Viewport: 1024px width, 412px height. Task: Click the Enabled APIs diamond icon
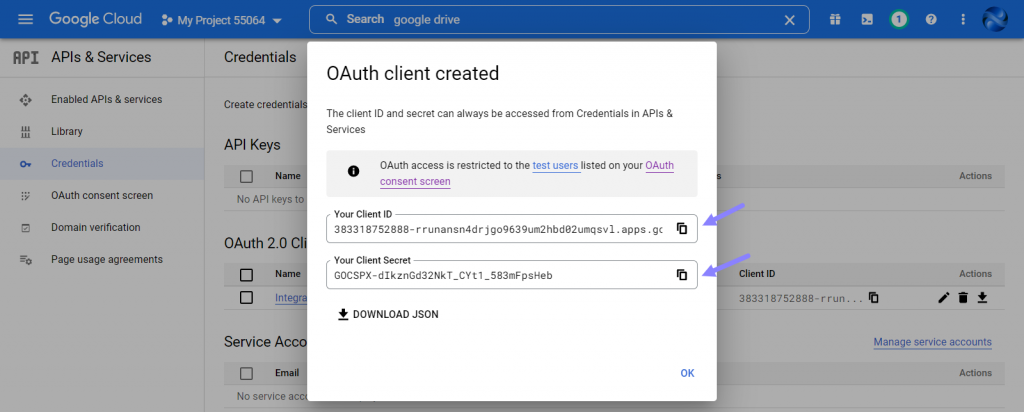[x=25, y=100]
